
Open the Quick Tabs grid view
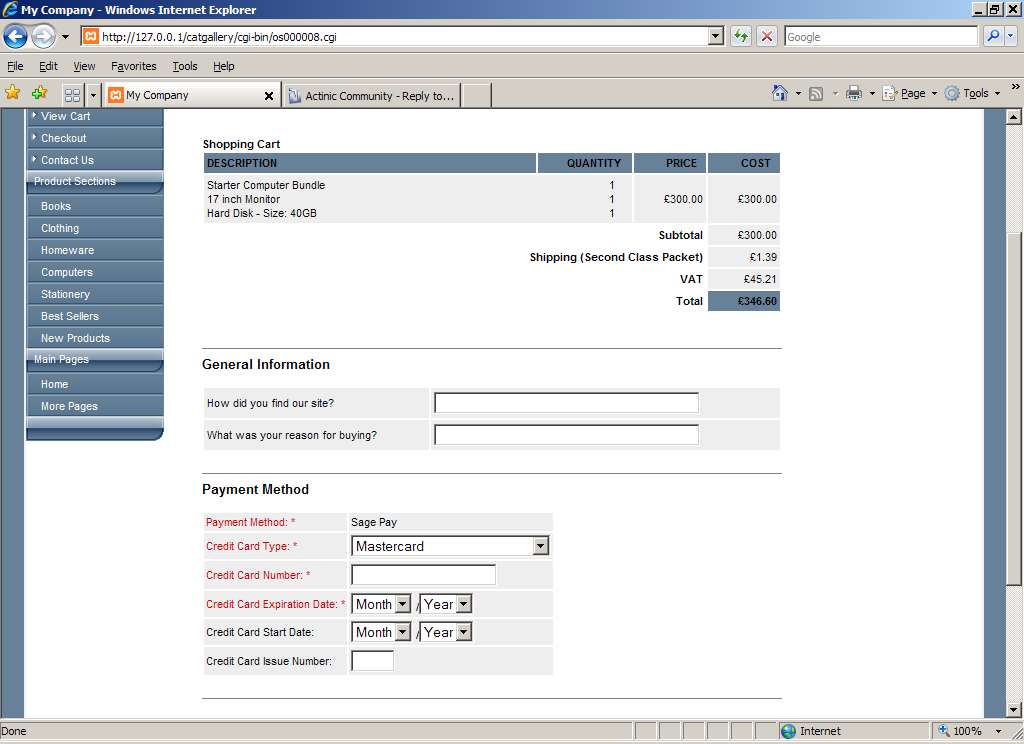[72, 95]
